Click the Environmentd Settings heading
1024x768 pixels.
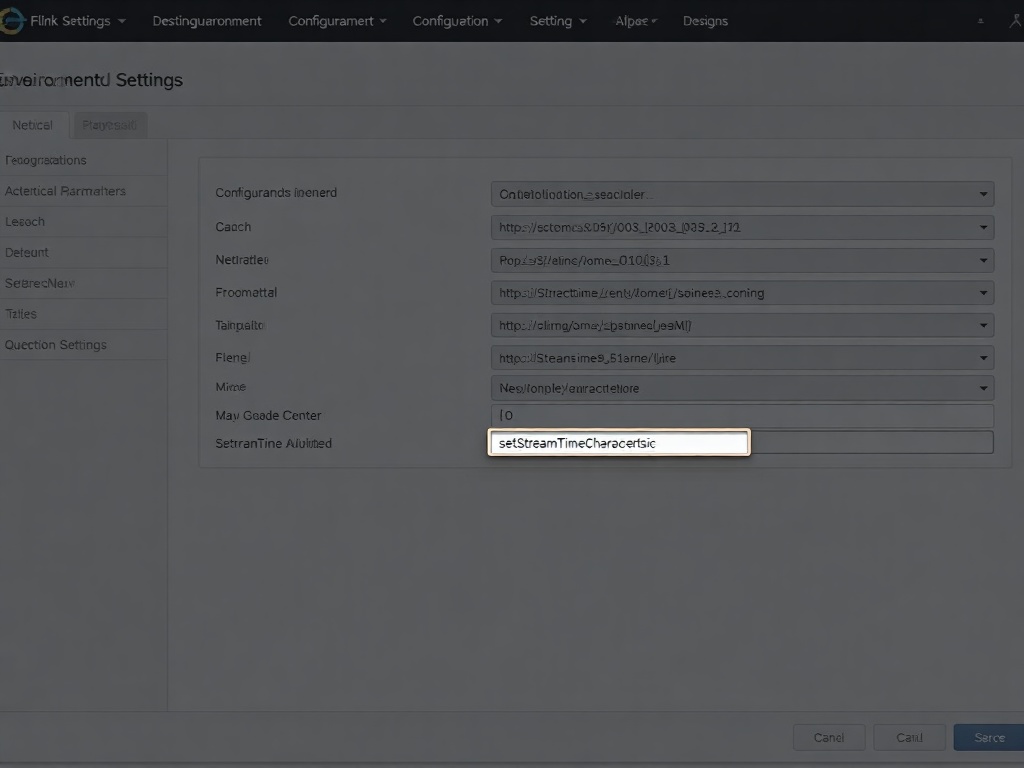click(x=91, y=80)
